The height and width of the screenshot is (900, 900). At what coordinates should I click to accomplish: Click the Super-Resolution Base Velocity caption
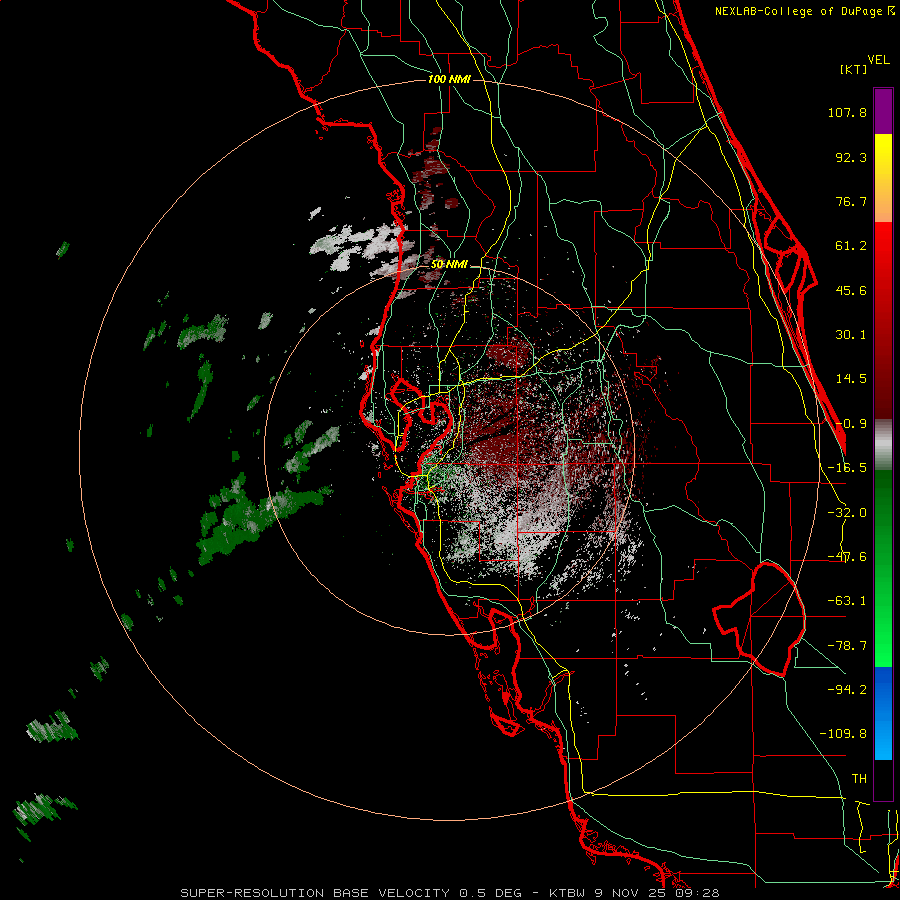tap(449, 893)
